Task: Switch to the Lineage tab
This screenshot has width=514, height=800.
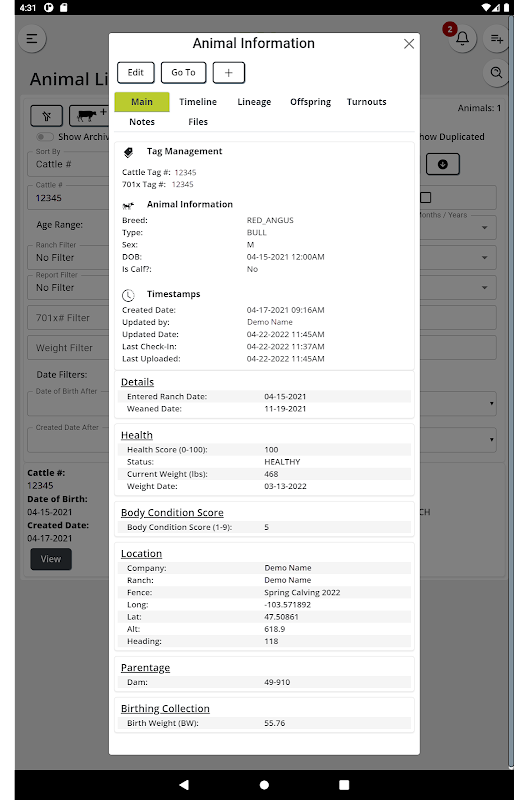Action: [254, 102]
